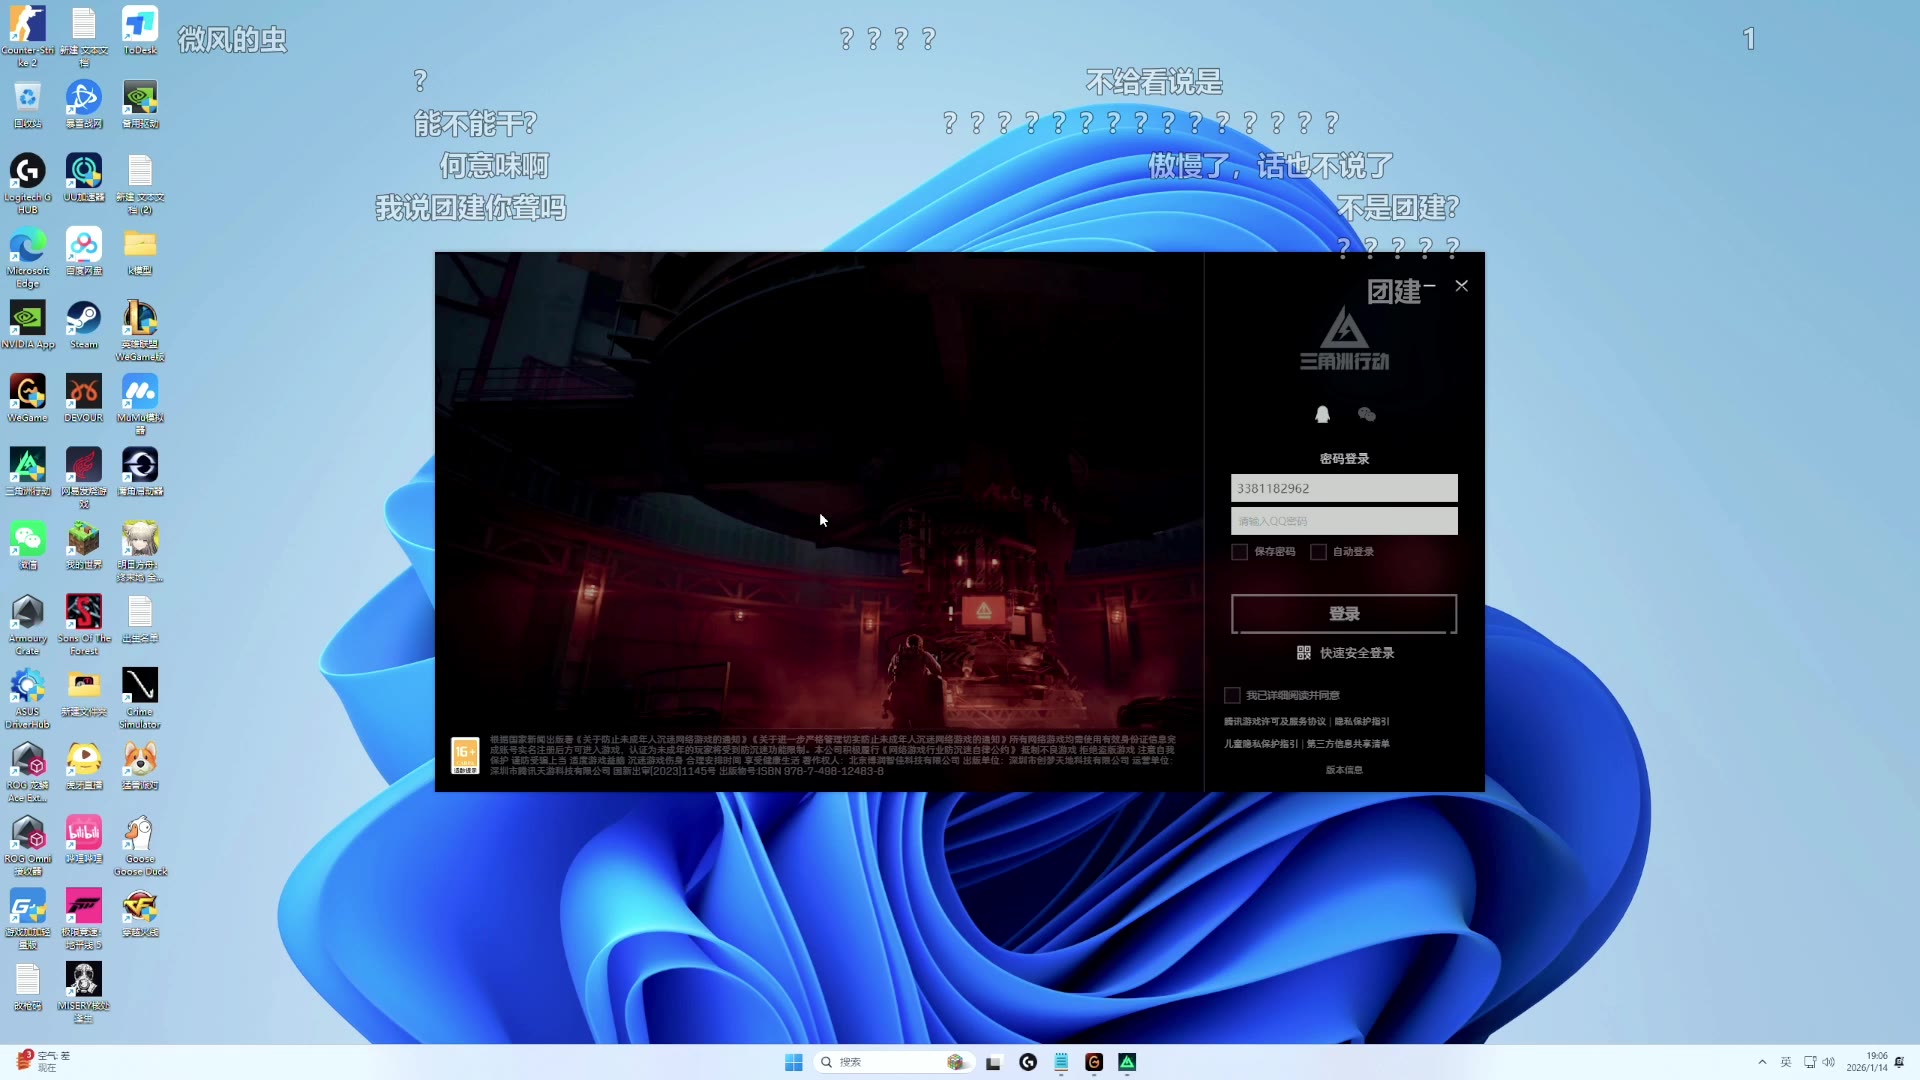The image size is (1920, 1080).
Task: Select QQ penguin login method icon
Action: click(x=1322, y=414)
